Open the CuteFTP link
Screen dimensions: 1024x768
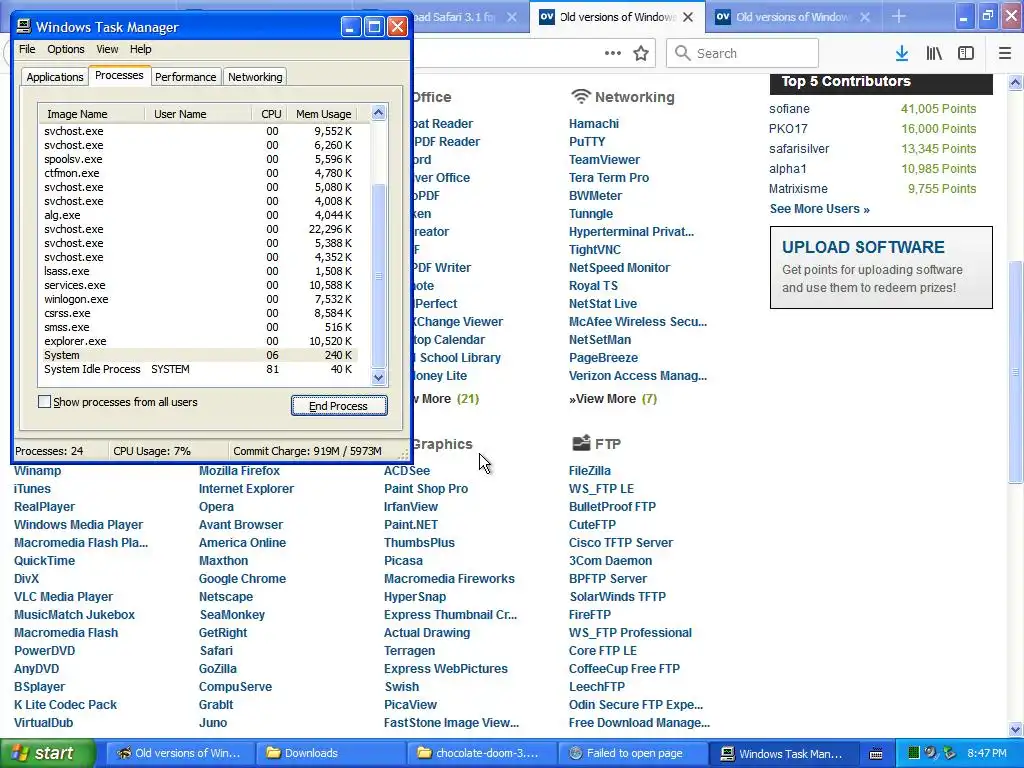[x=592, y=525]
